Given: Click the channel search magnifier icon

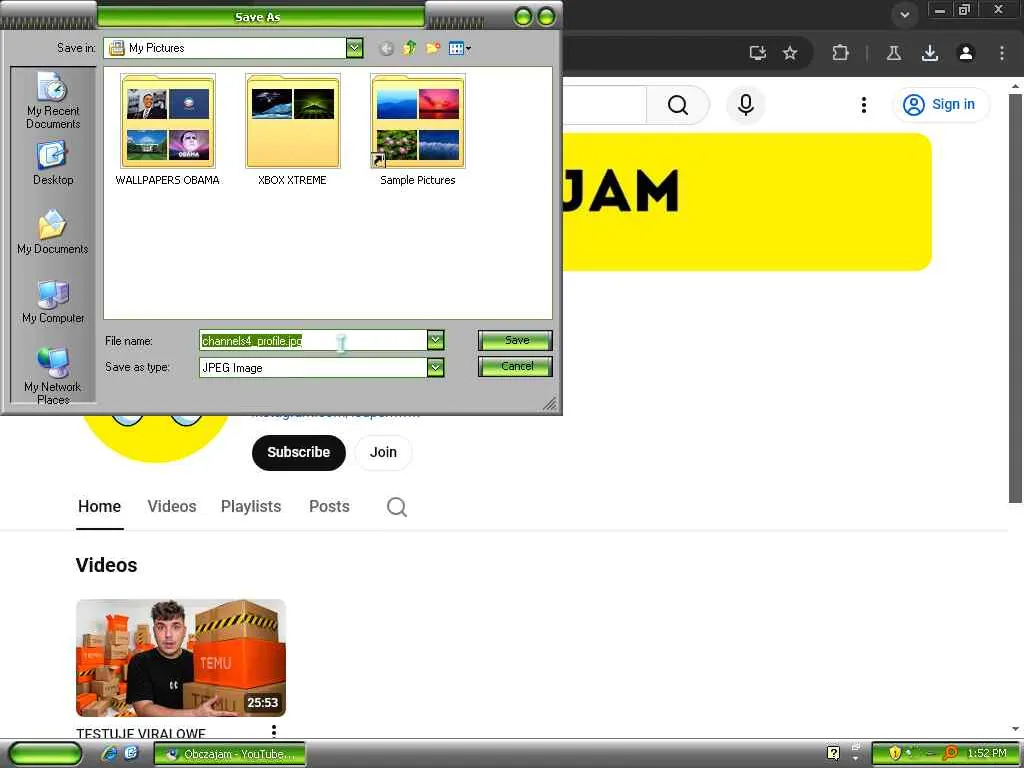Looking at the screenshot, I should point(396,507).
